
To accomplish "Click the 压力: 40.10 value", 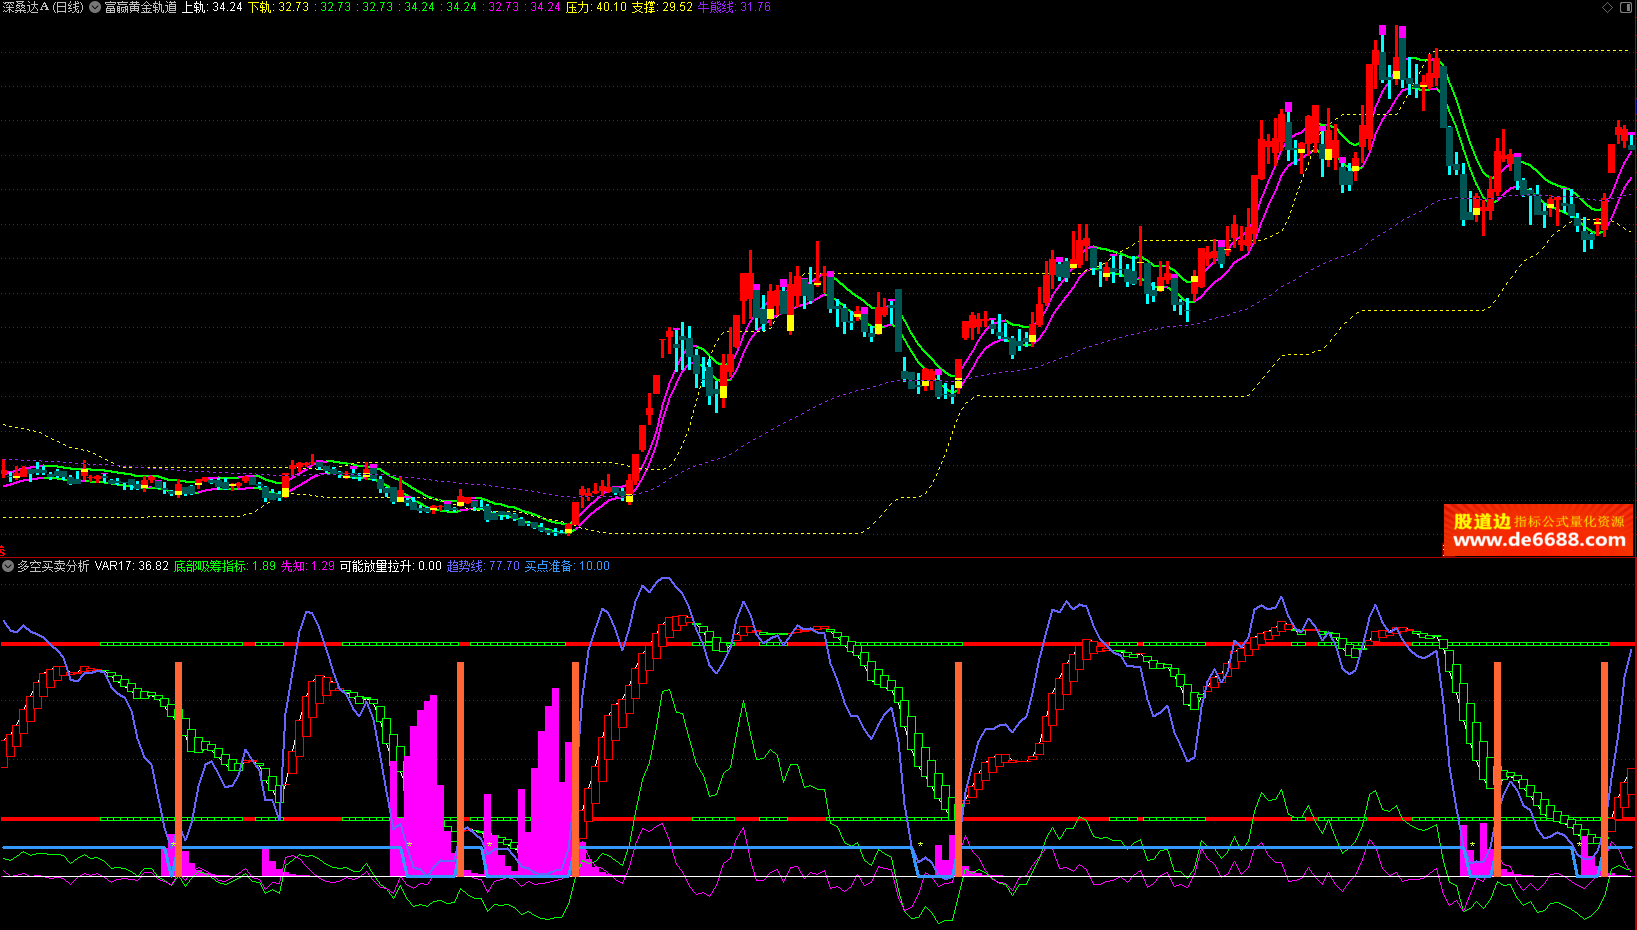I will pyautogui.click(x=596, y=7).
